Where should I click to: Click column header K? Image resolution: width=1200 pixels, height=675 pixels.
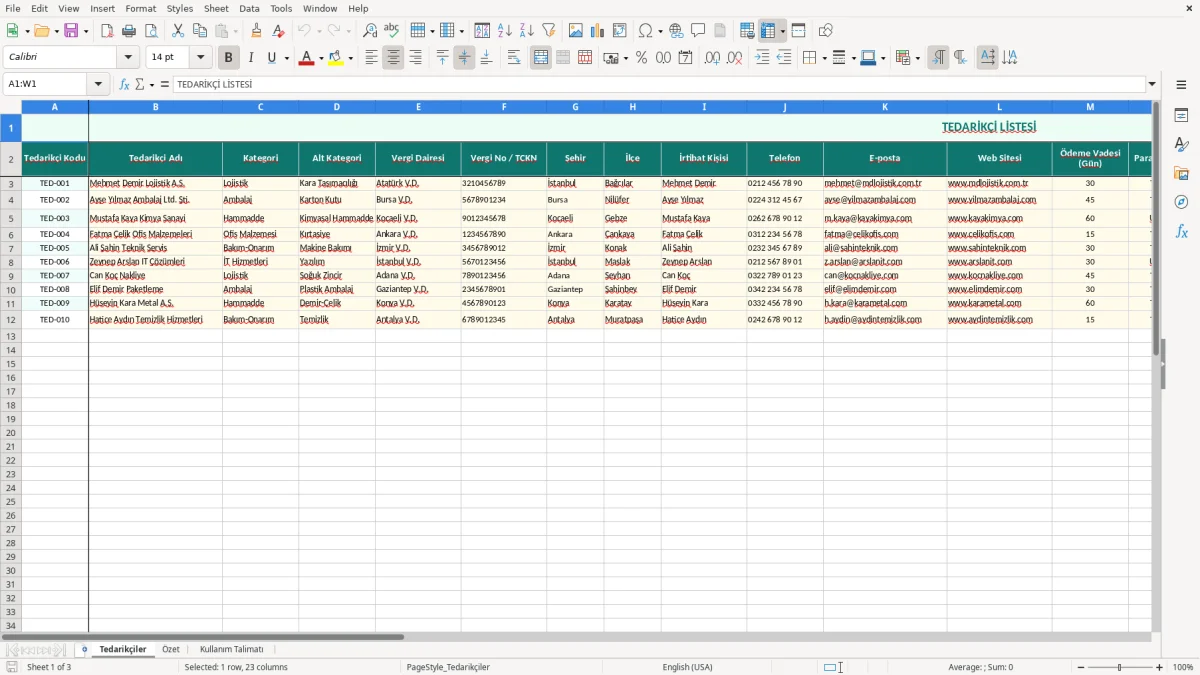click(885, 106)
